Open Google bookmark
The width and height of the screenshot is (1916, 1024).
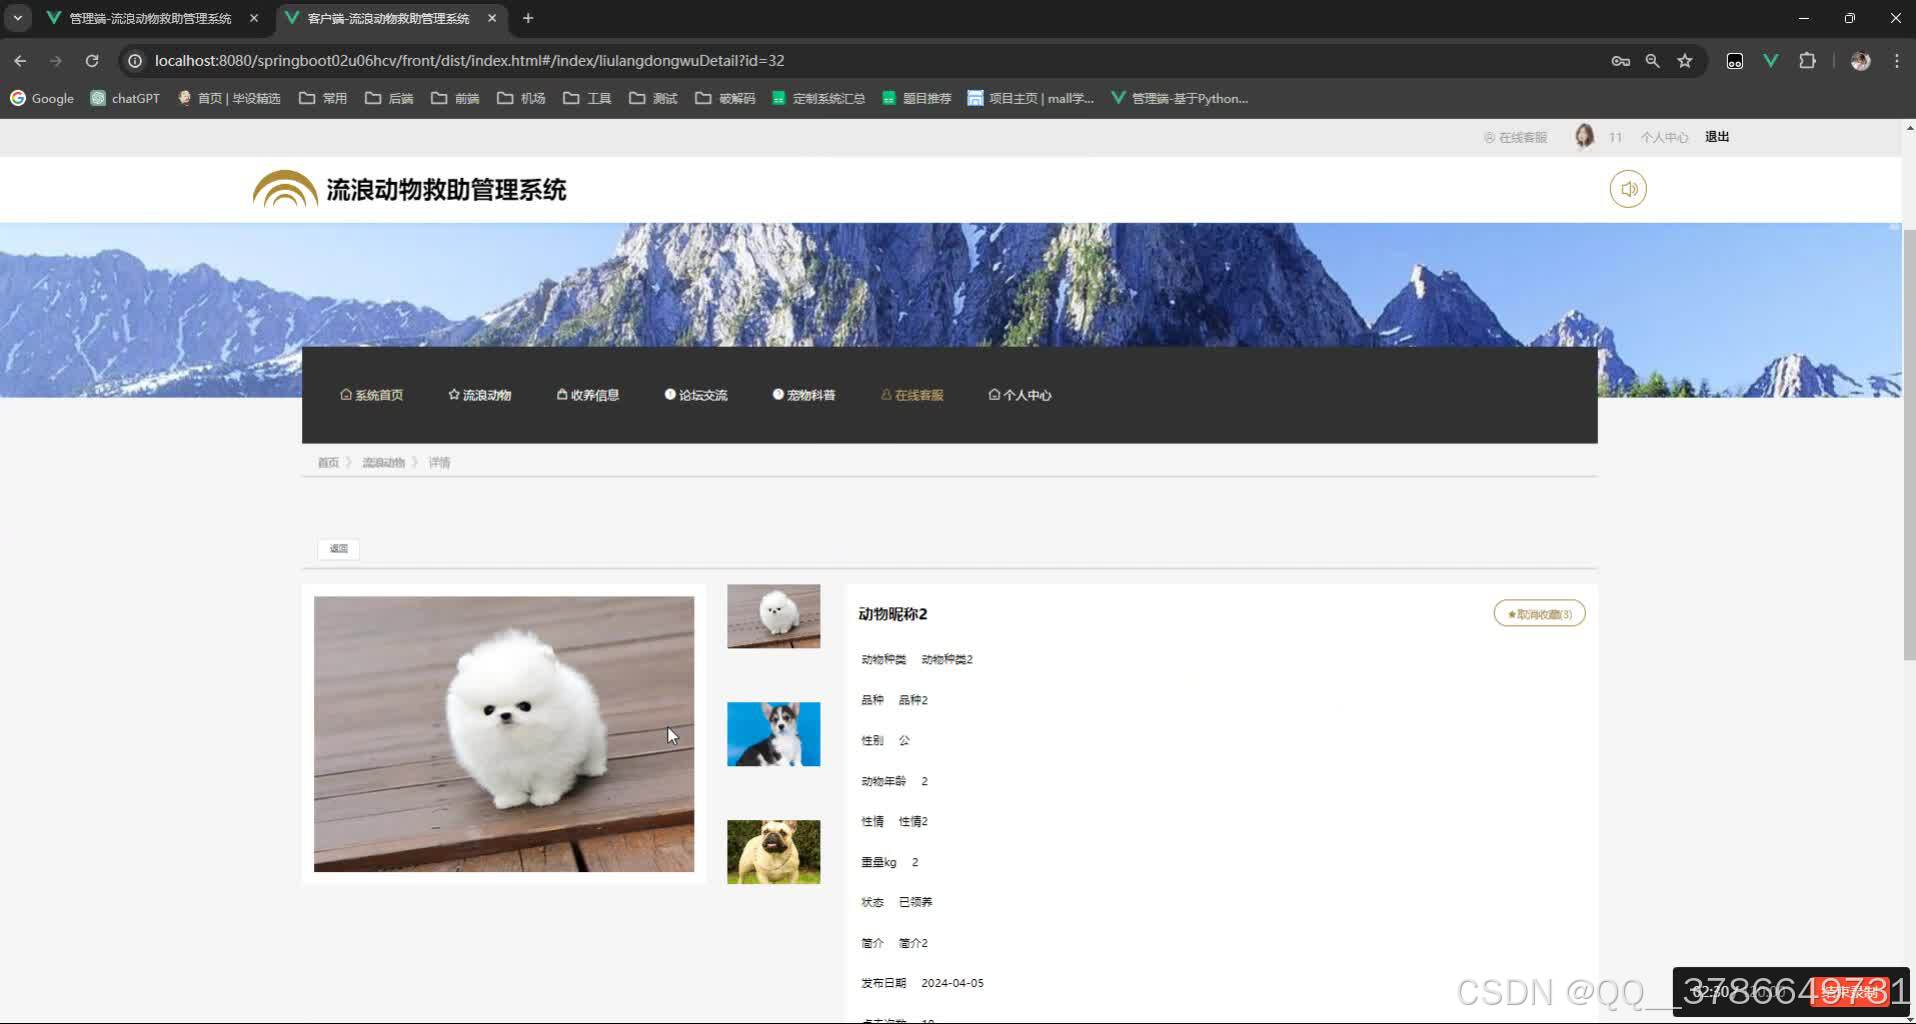point(42,98)
